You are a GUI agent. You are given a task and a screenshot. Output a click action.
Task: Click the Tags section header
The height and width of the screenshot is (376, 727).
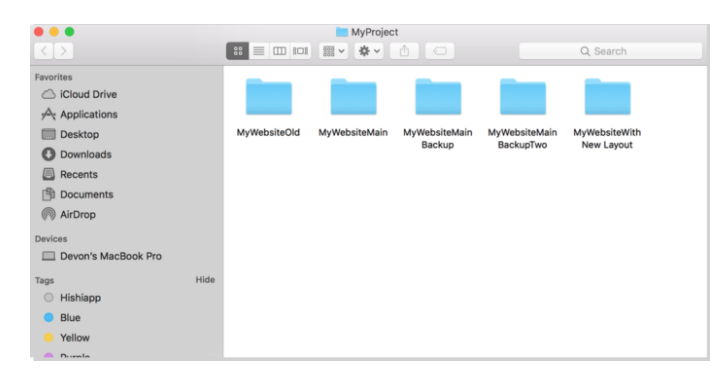[45, 280]
